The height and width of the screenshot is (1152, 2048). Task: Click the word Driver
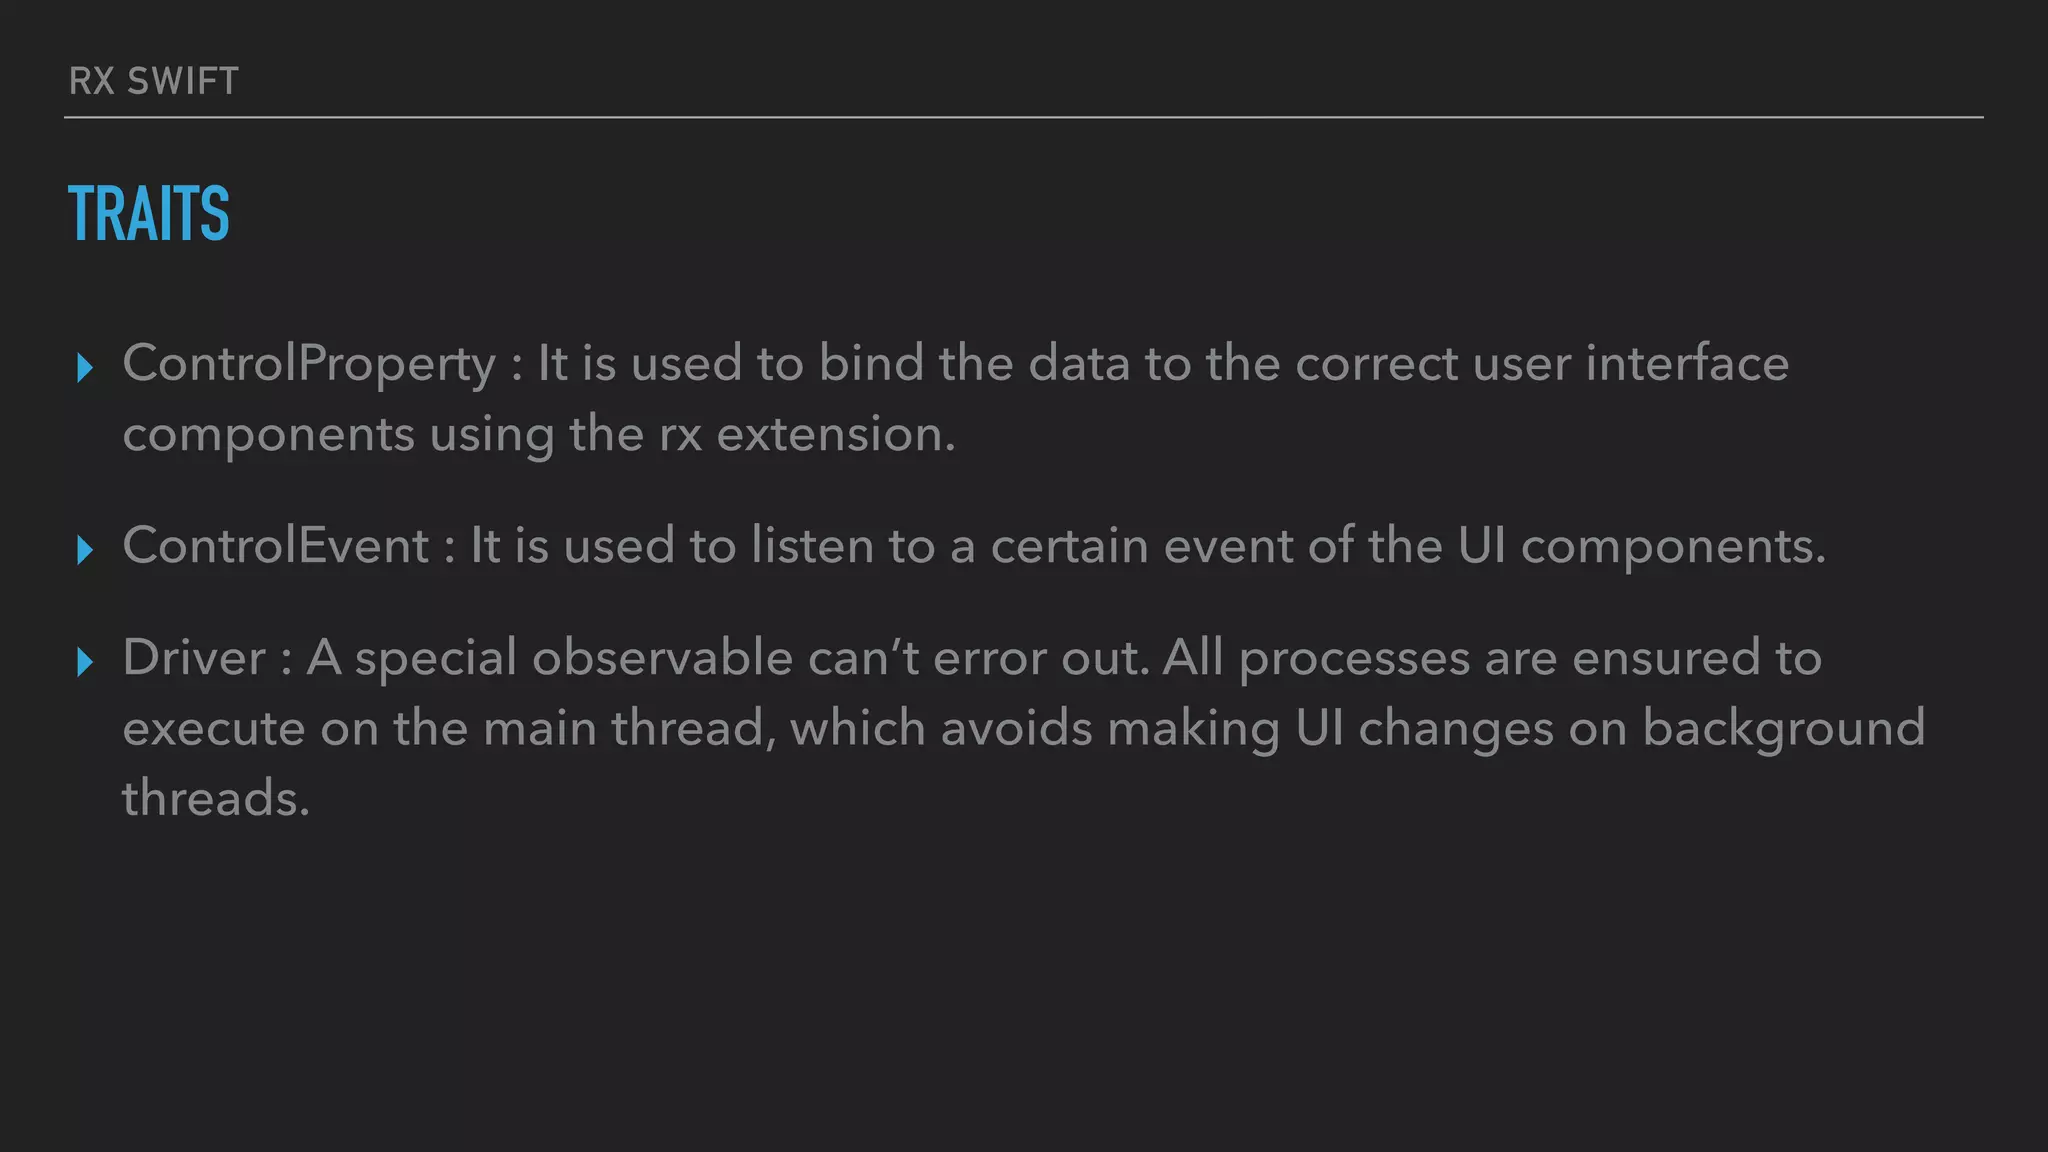tap(194, 658)
